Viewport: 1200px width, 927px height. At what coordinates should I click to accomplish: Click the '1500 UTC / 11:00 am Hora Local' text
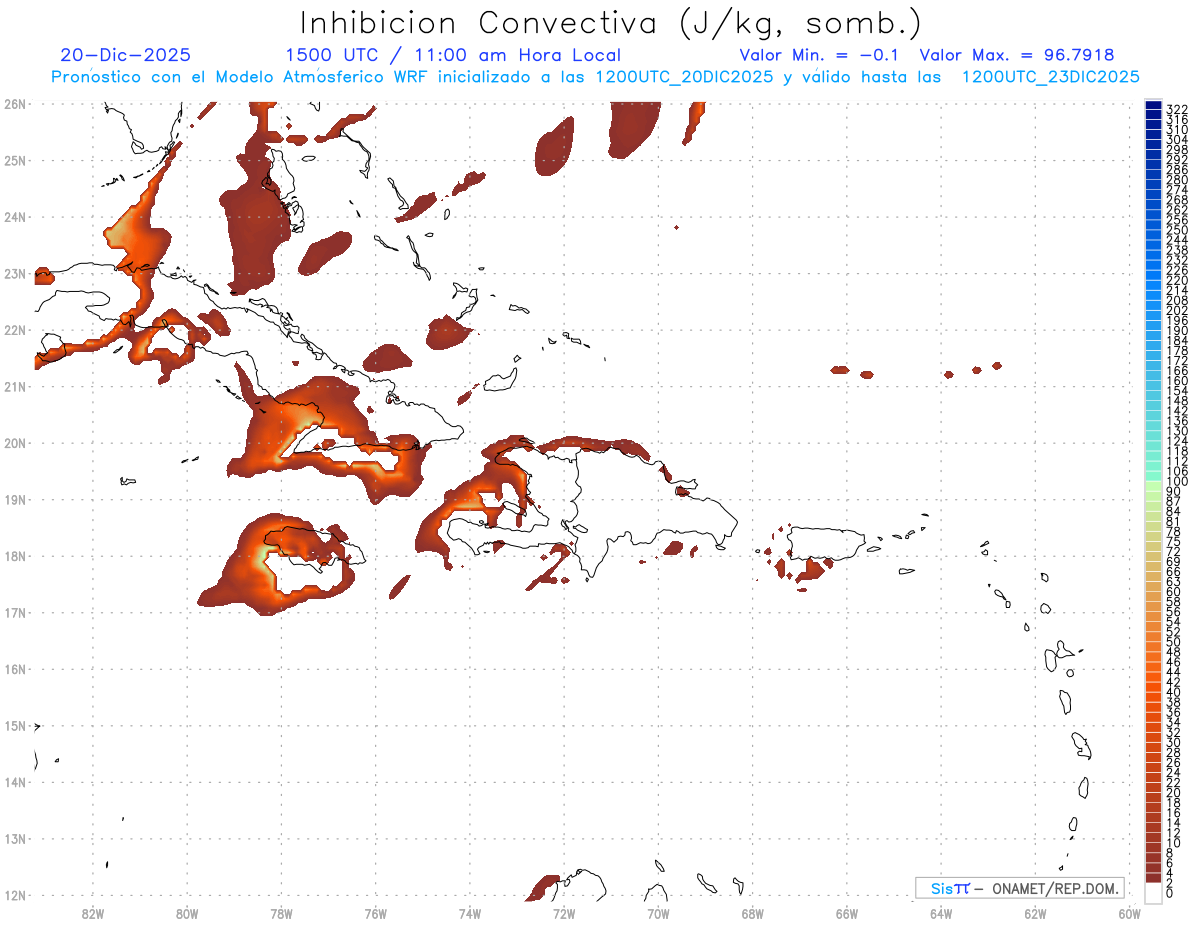click(x=453, y=55)
